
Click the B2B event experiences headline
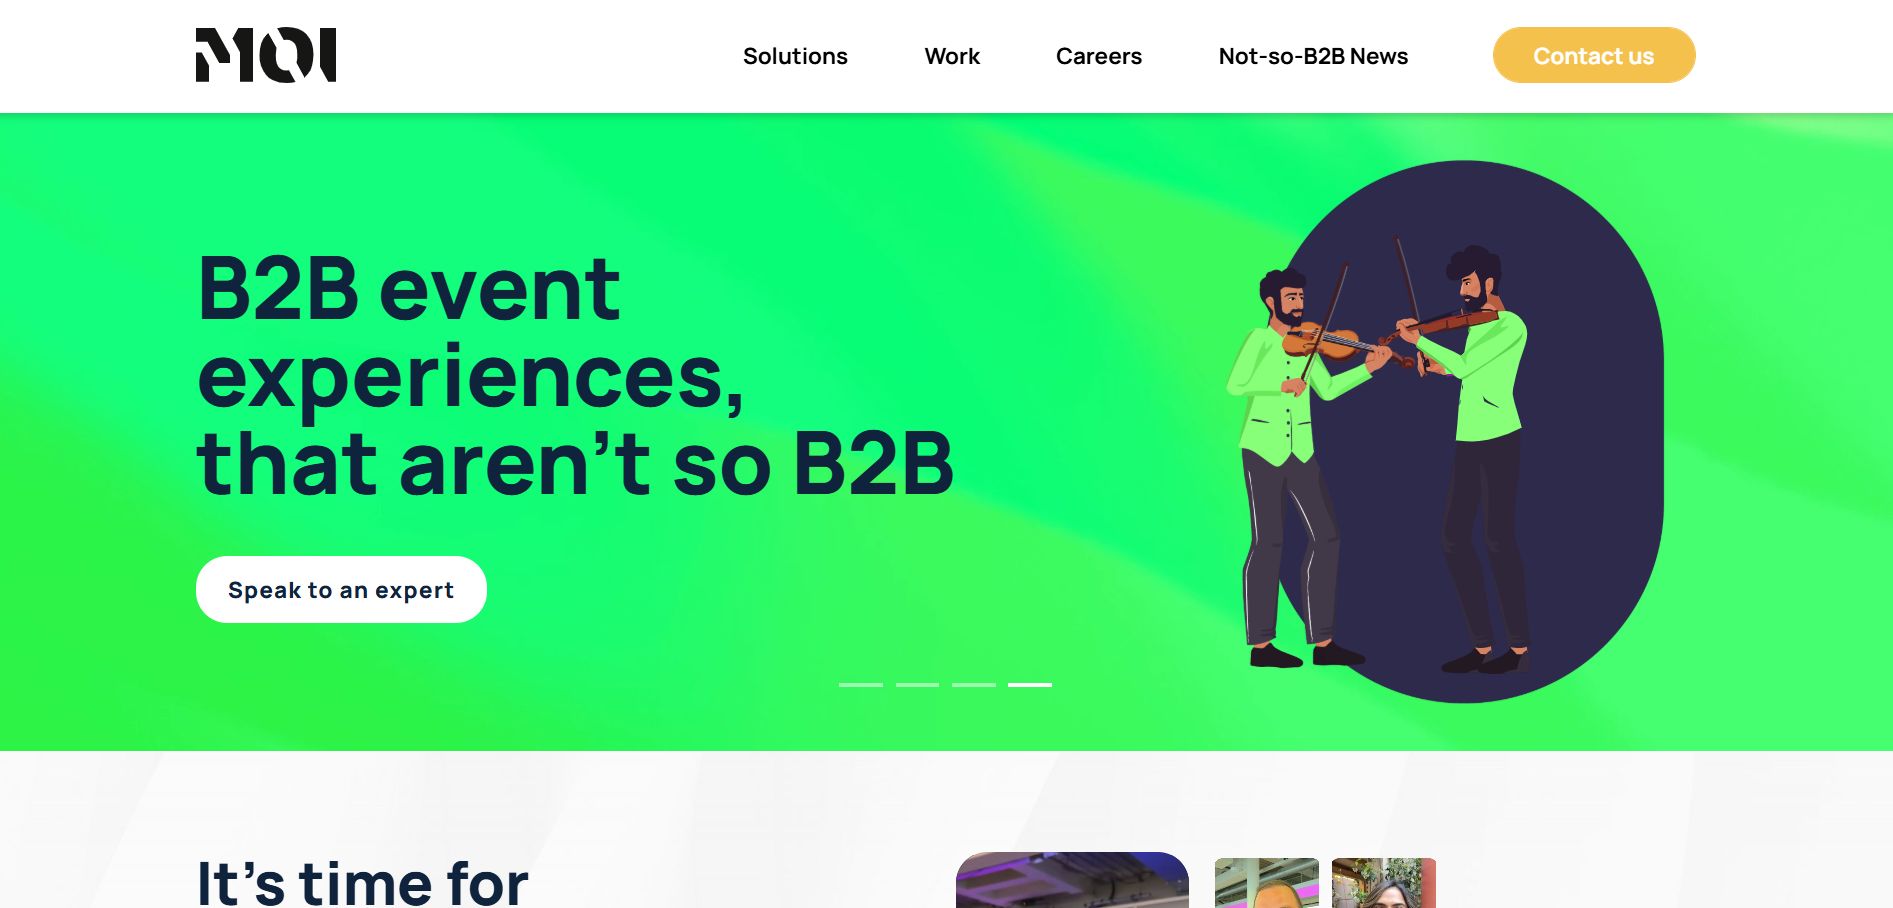(575, 376)
